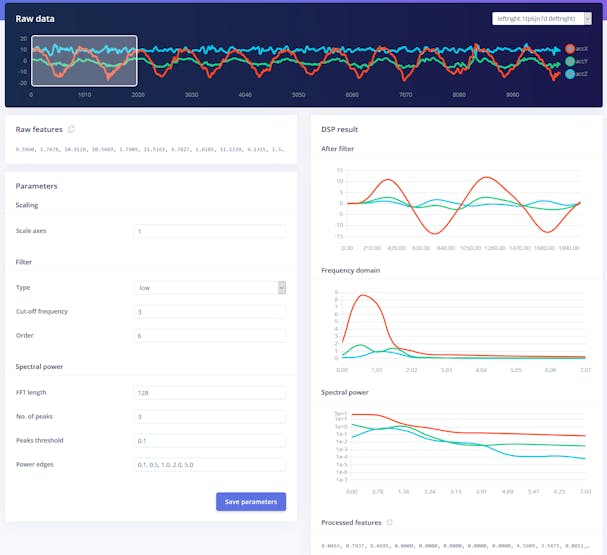The width and height of the screenshot is (607, 555).
Task: Copy raw features using clipboard icon
Action: point(71,129)
